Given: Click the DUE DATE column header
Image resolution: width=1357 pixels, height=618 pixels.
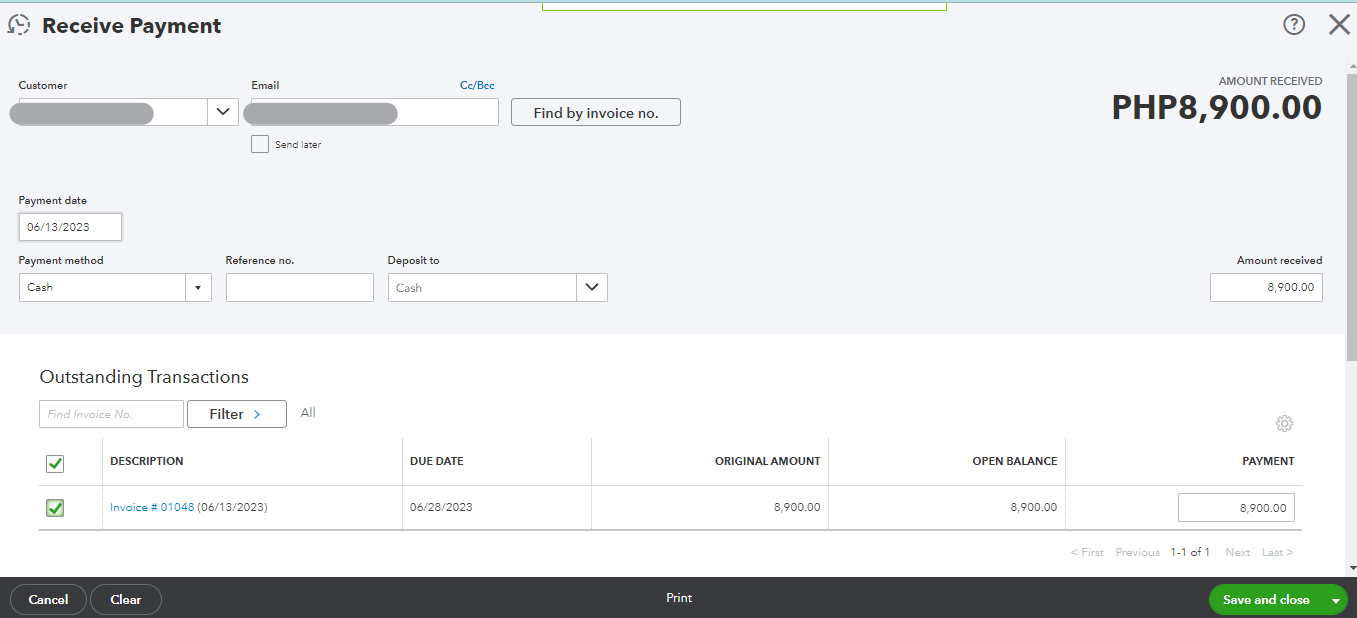Looking at the screenshot, I should [x=437, y=461].
